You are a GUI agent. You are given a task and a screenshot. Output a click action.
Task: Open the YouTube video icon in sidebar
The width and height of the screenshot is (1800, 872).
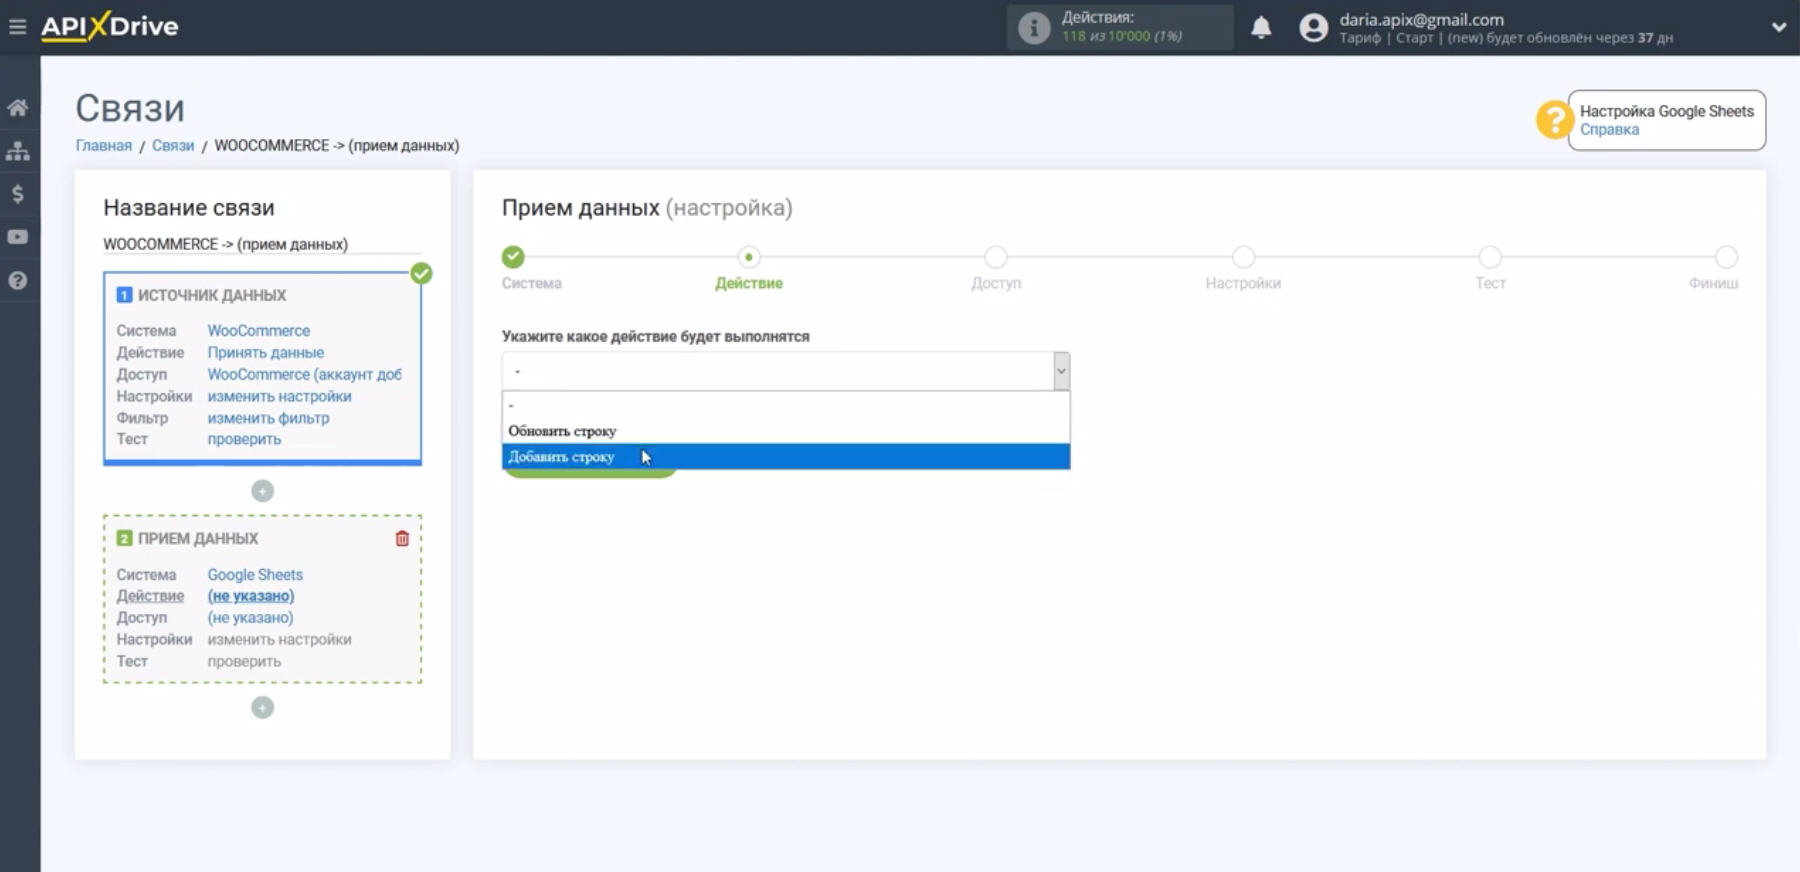18,237
